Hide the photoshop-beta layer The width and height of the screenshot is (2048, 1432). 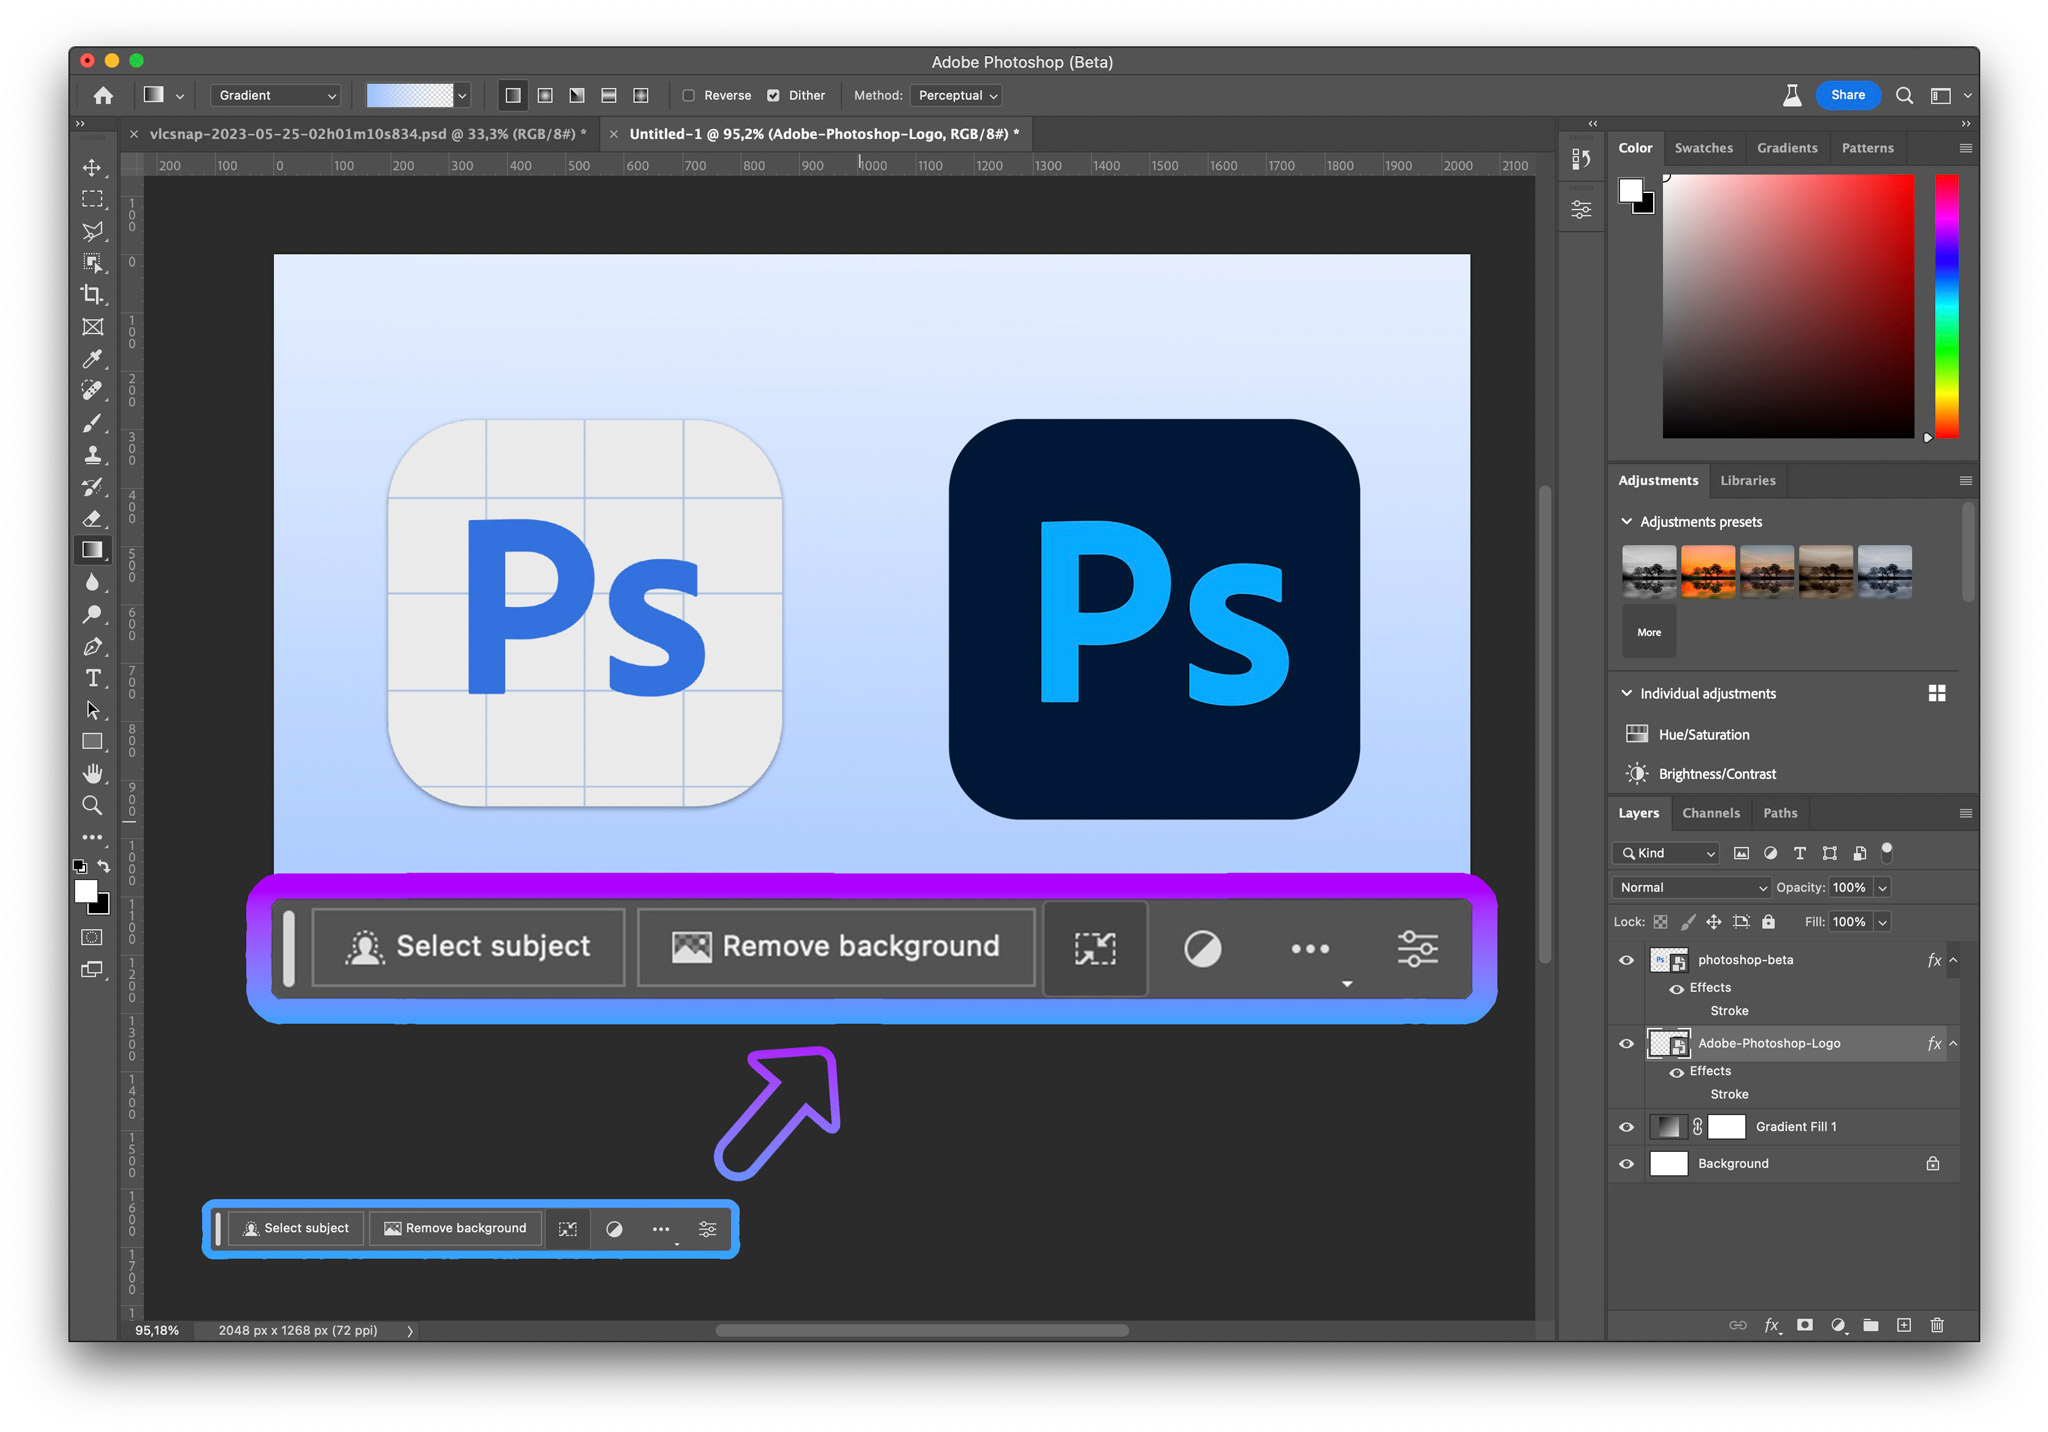tap(1626, 960)
